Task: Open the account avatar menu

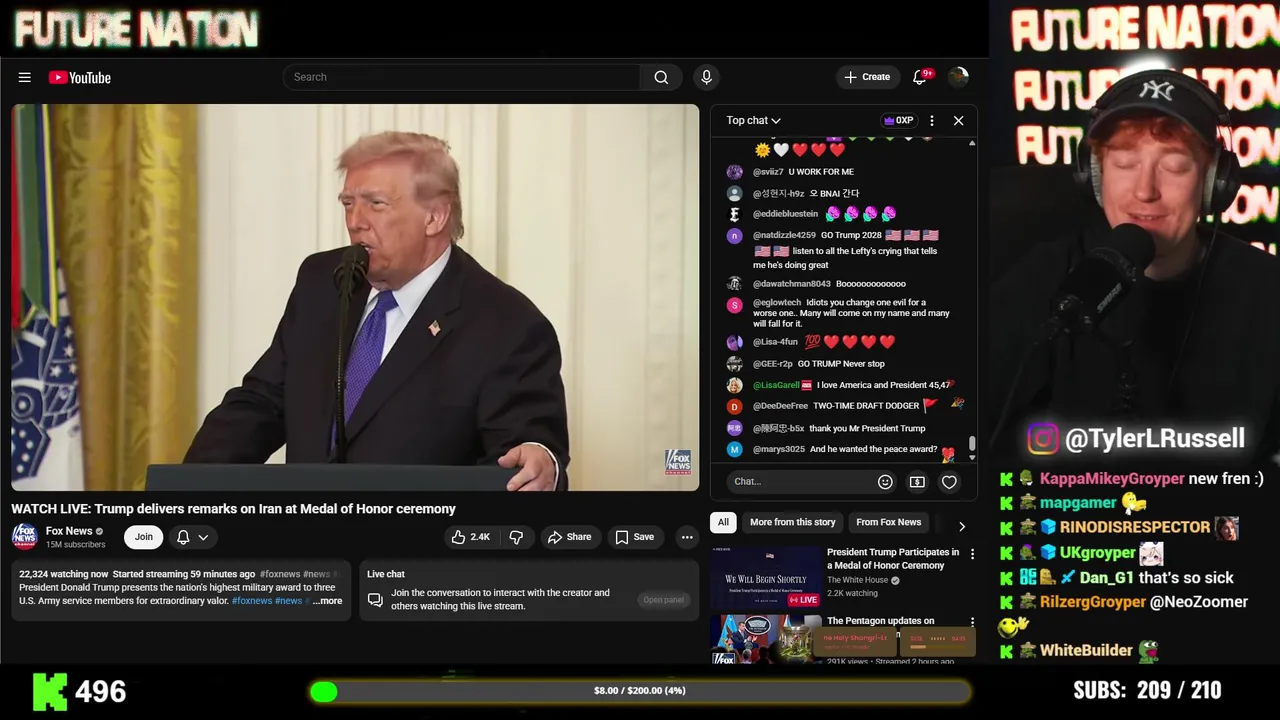Action: pos(958,77)
